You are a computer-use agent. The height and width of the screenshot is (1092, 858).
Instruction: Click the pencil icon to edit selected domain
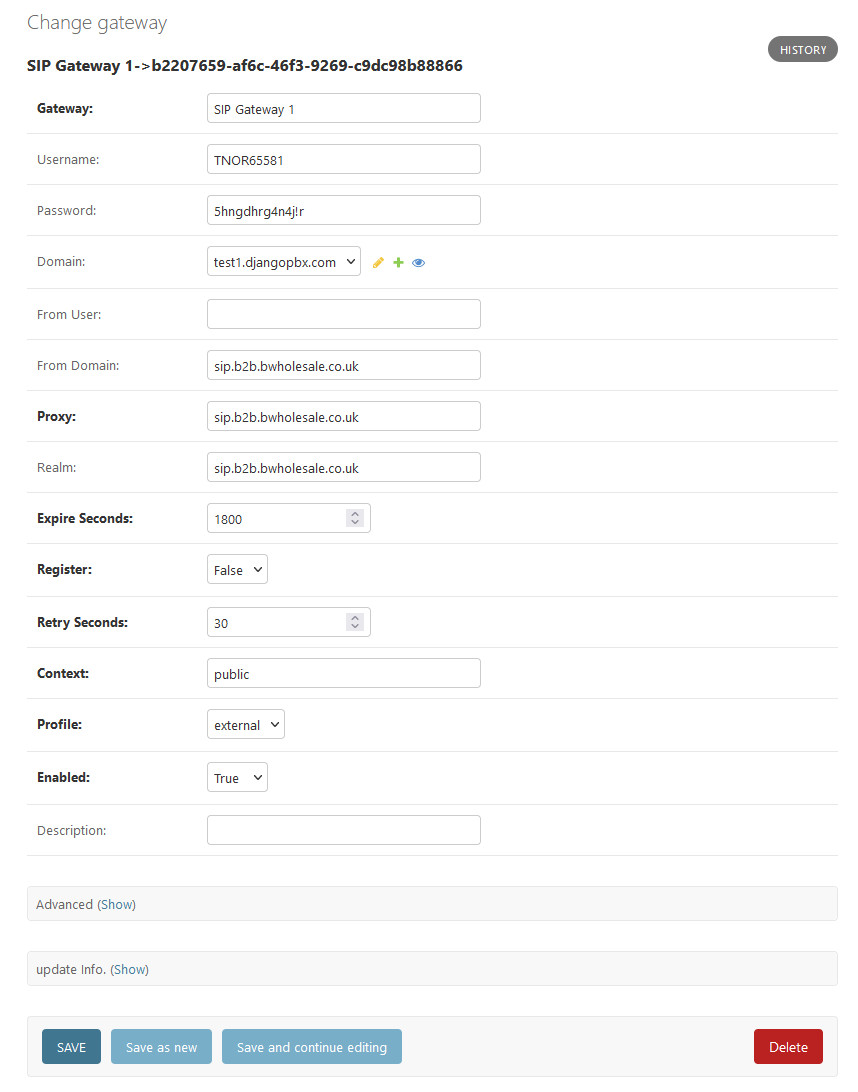click(378, 263)
